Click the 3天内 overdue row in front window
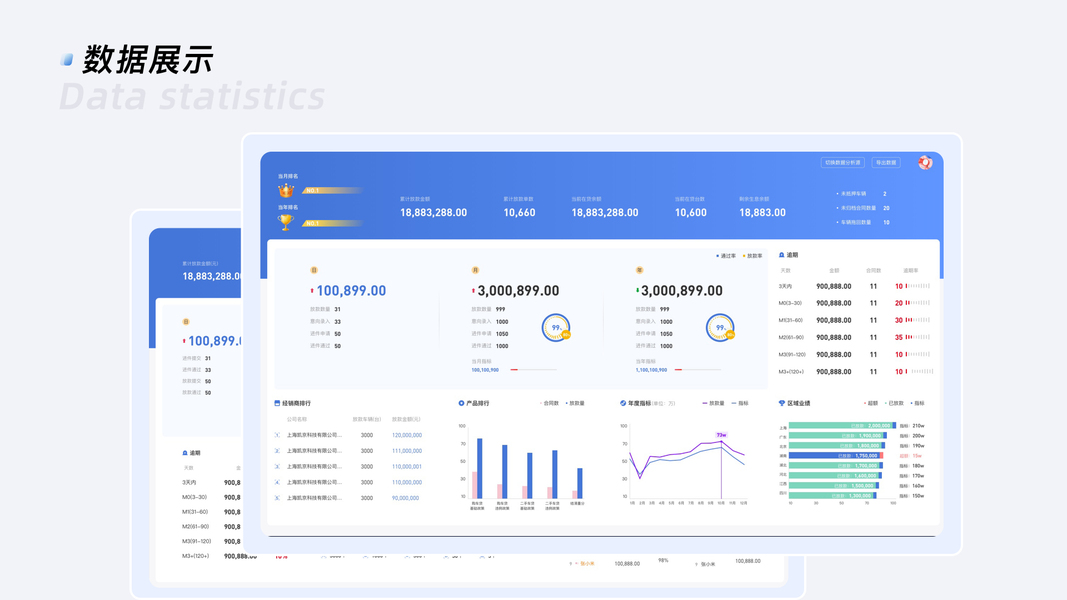Image resolution: width=1067 pixels, height=600 pixels. (855, 286)
